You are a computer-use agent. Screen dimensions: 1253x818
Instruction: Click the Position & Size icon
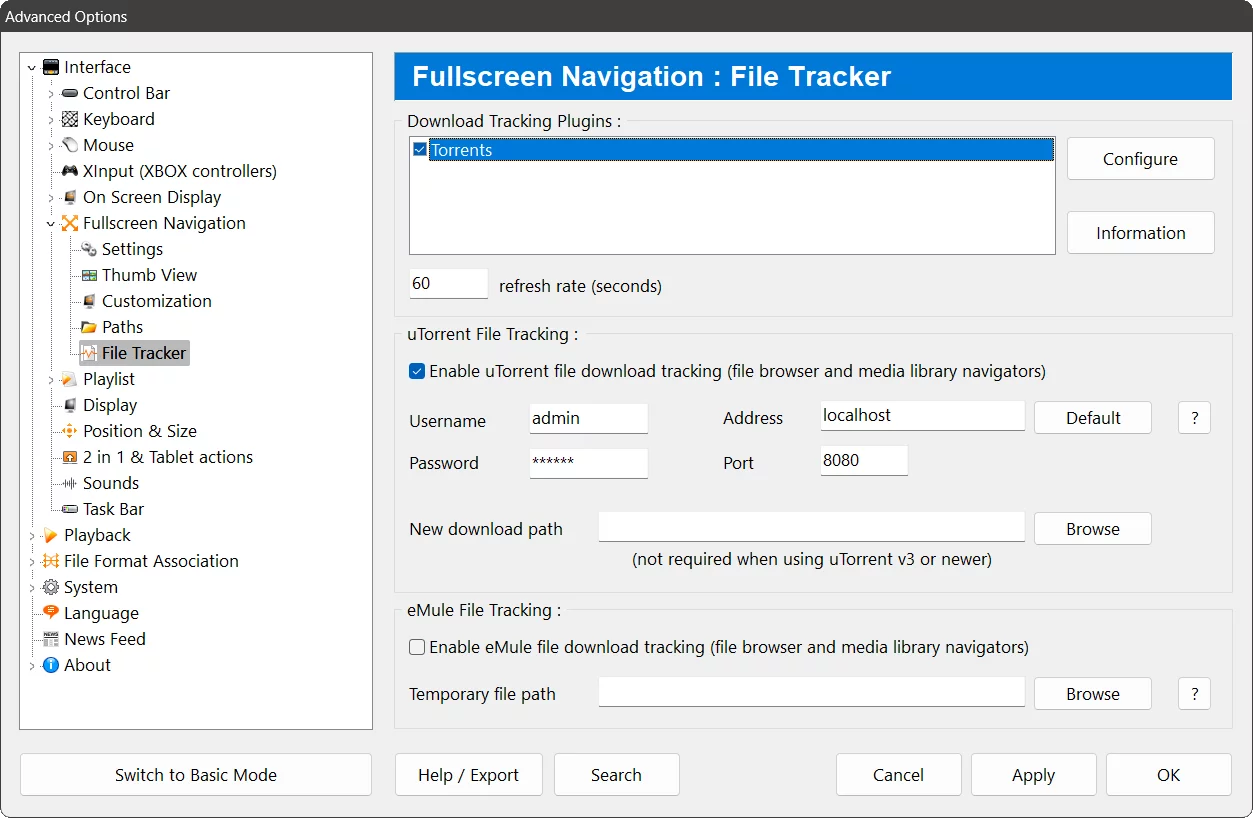point(70,431)
